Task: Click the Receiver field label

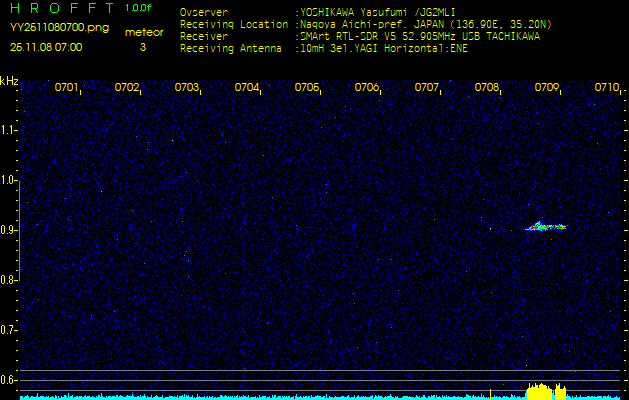Action: (204, 37)
